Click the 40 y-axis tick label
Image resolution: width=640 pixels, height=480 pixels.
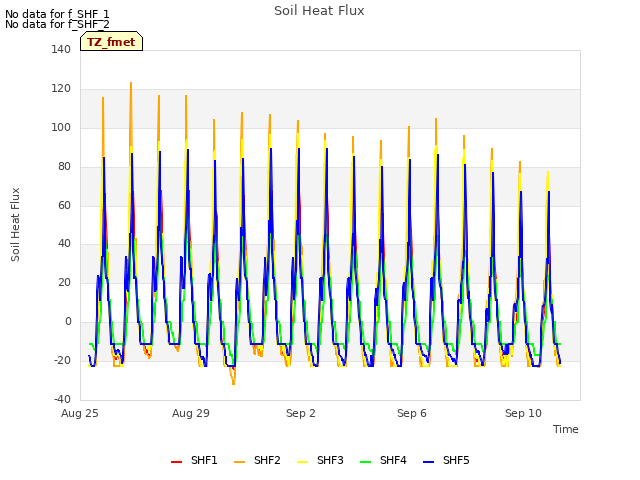coord(64,244)
